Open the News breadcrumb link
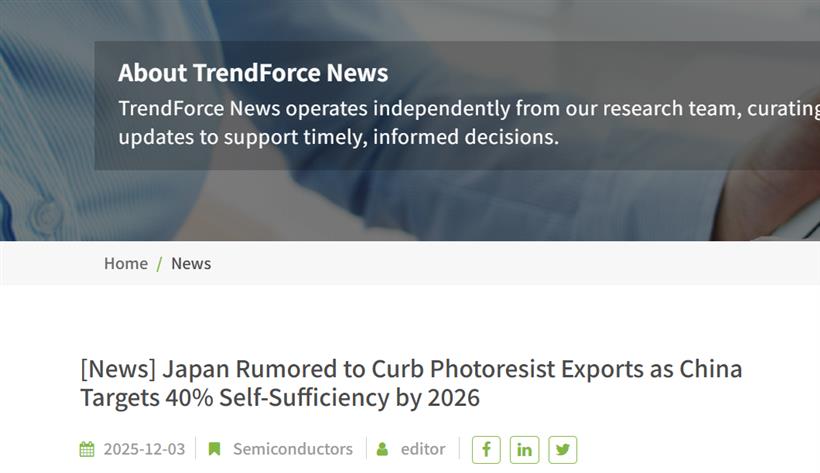The image size is (820, 473). coord(191,263)
